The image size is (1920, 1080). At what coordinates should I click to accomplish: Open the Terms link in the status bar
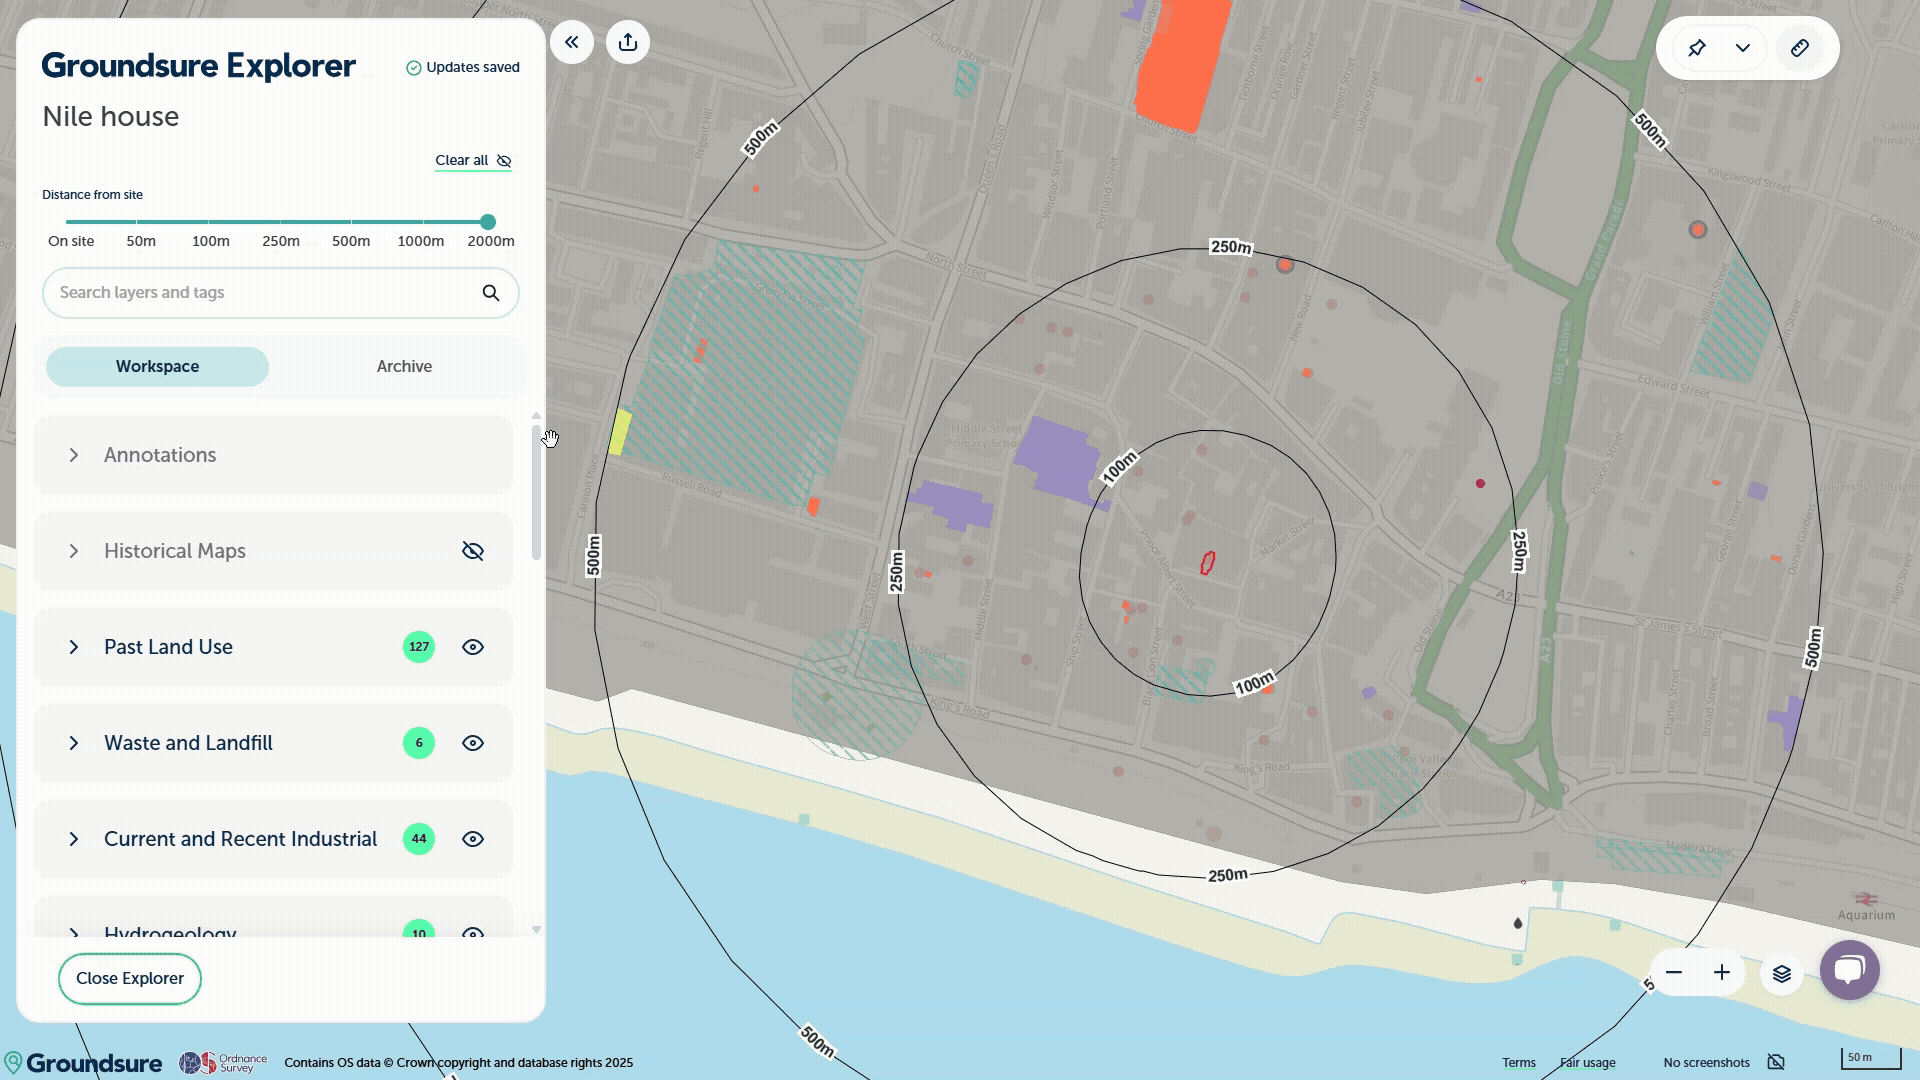click(1519, 1062)
